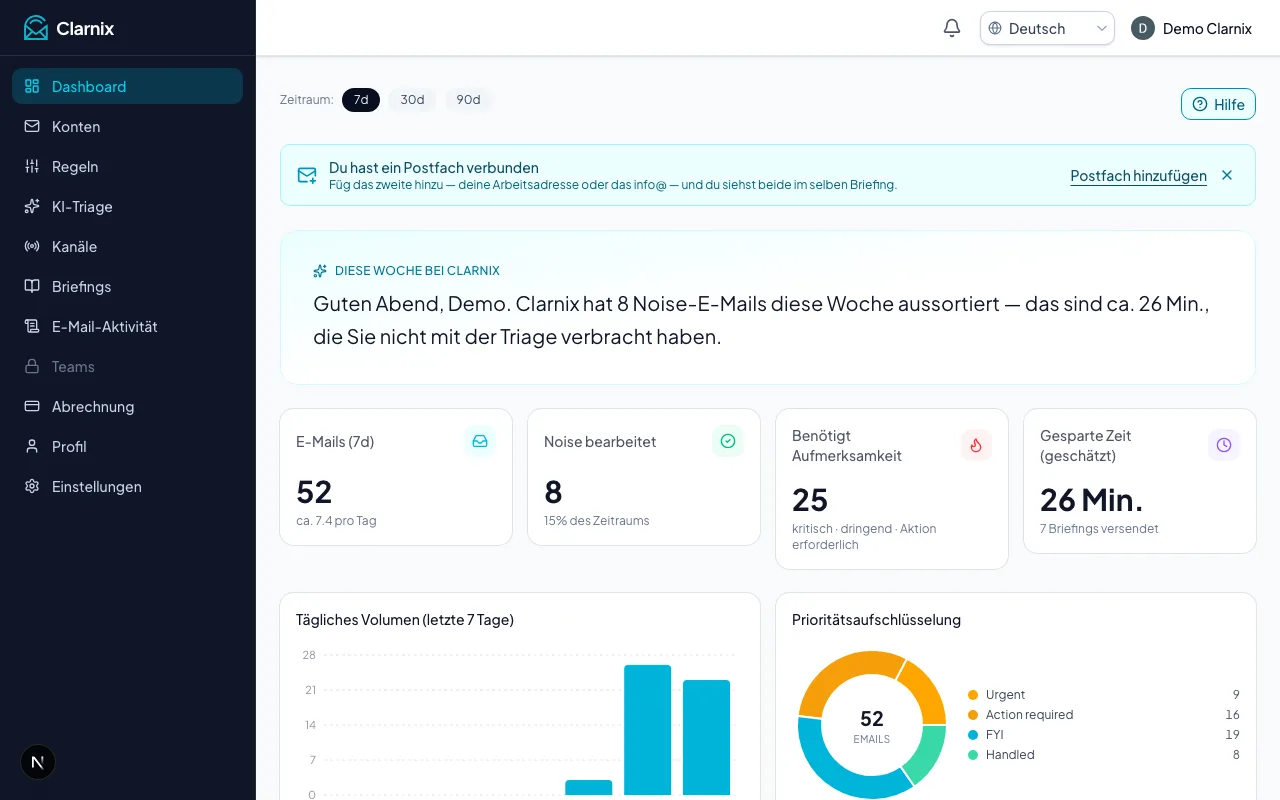
Task: Go to Dashboard in the sidebar
Action: coord(127,86)
